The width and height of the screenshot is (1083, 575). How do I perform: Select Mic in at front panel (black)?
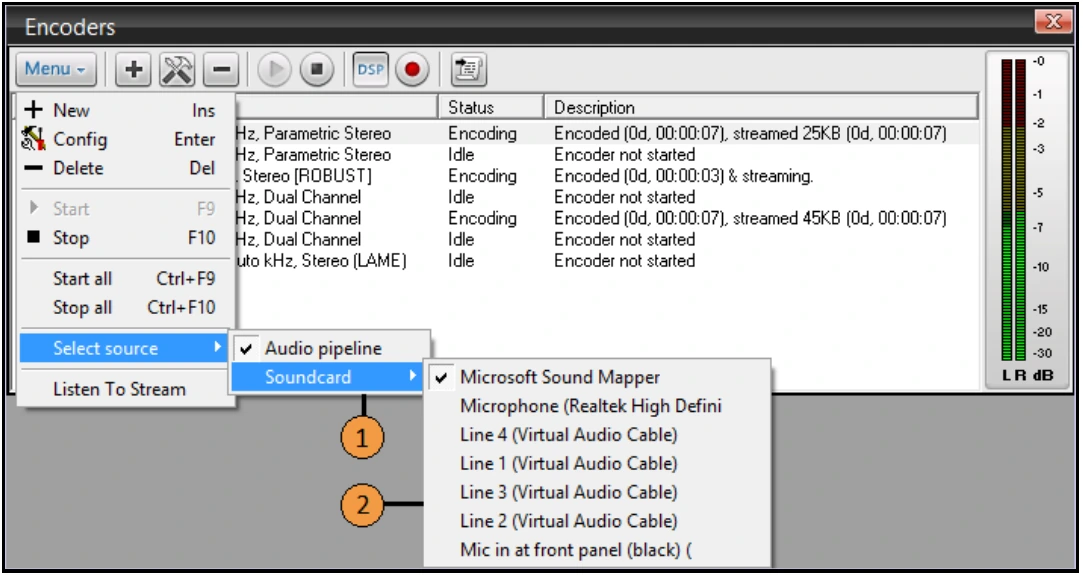coord(597,550)
